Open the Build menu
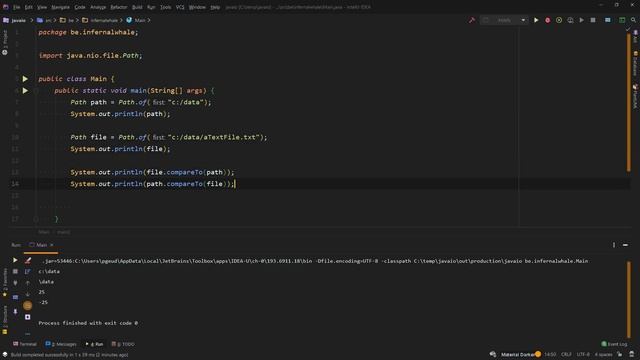640x360 pixels. [x=137, y=7]
